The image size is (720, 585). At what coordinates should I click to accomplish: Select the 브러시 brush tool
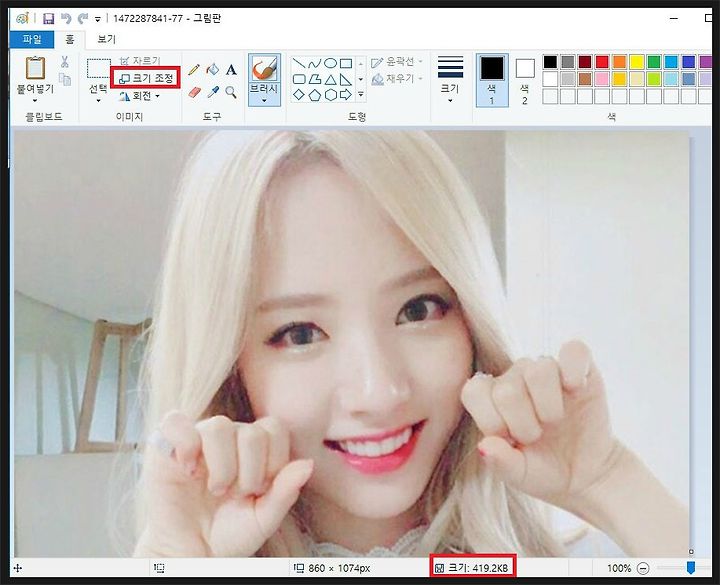click(x=264, y=68)
